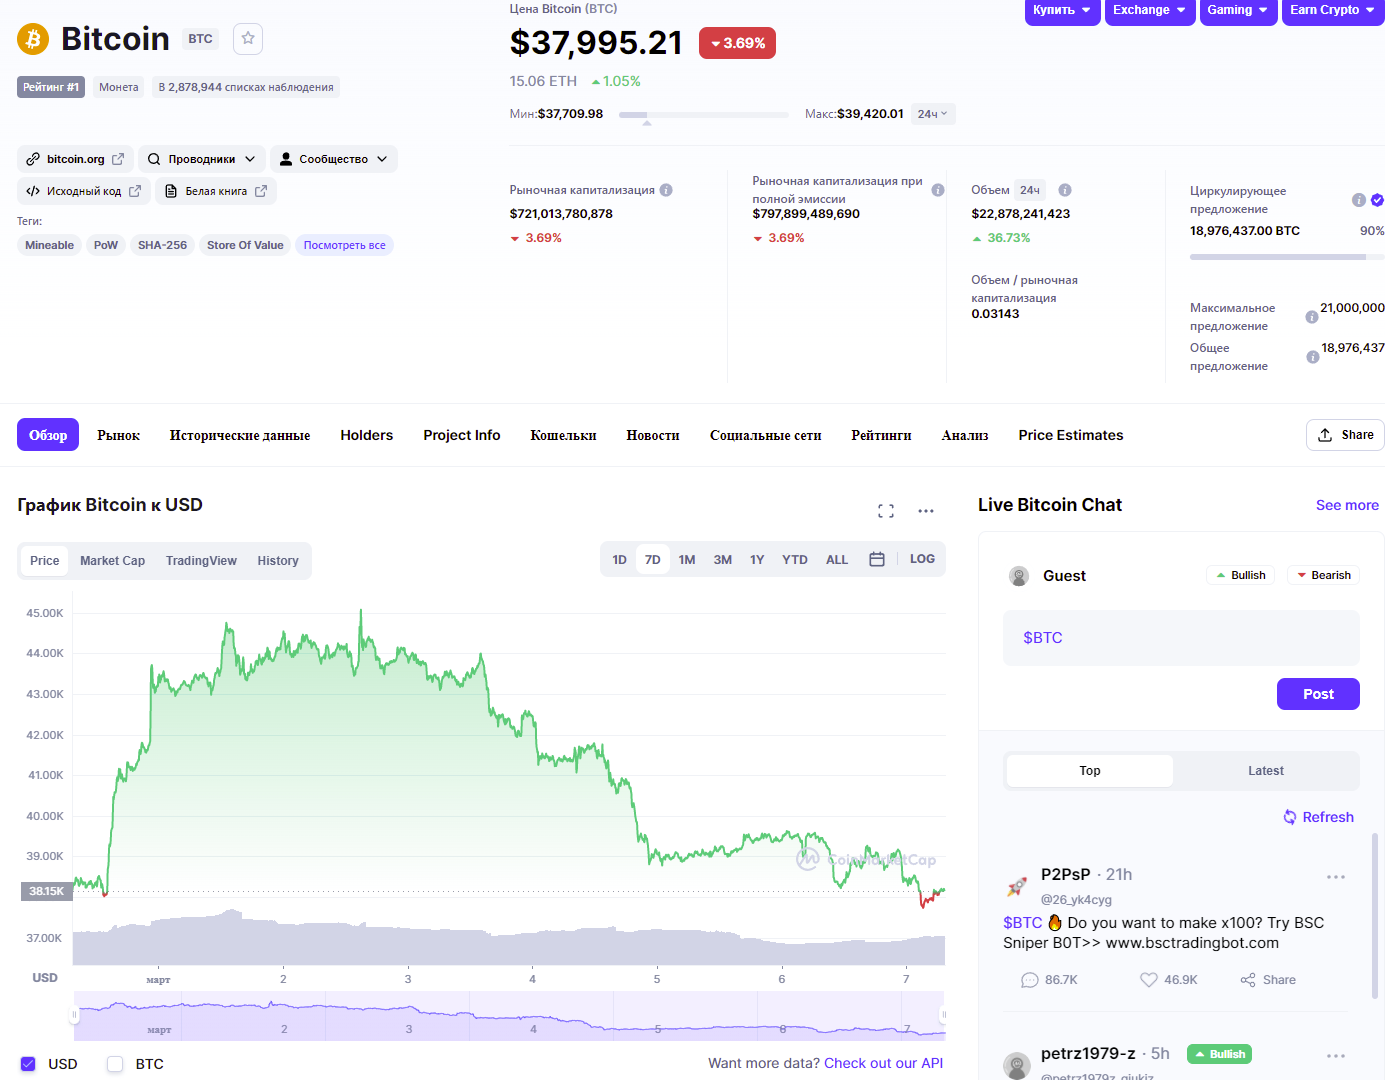
Task: Open bitcoin.org website link
Action: [76, 159]
